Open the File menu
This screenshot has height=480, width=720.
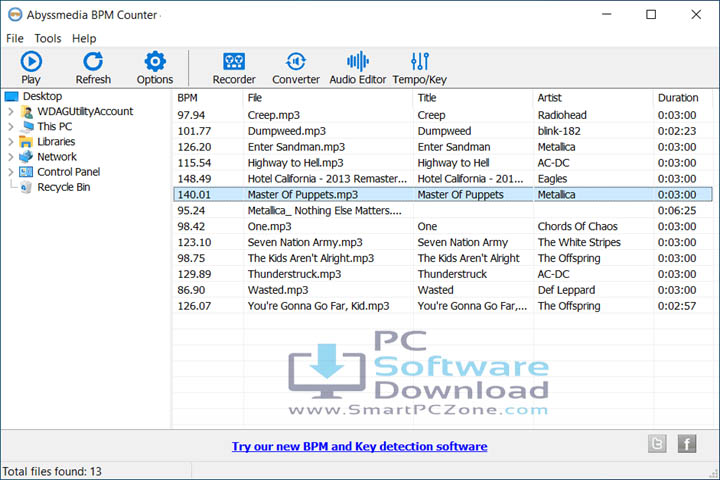click(x=15, y=39)
